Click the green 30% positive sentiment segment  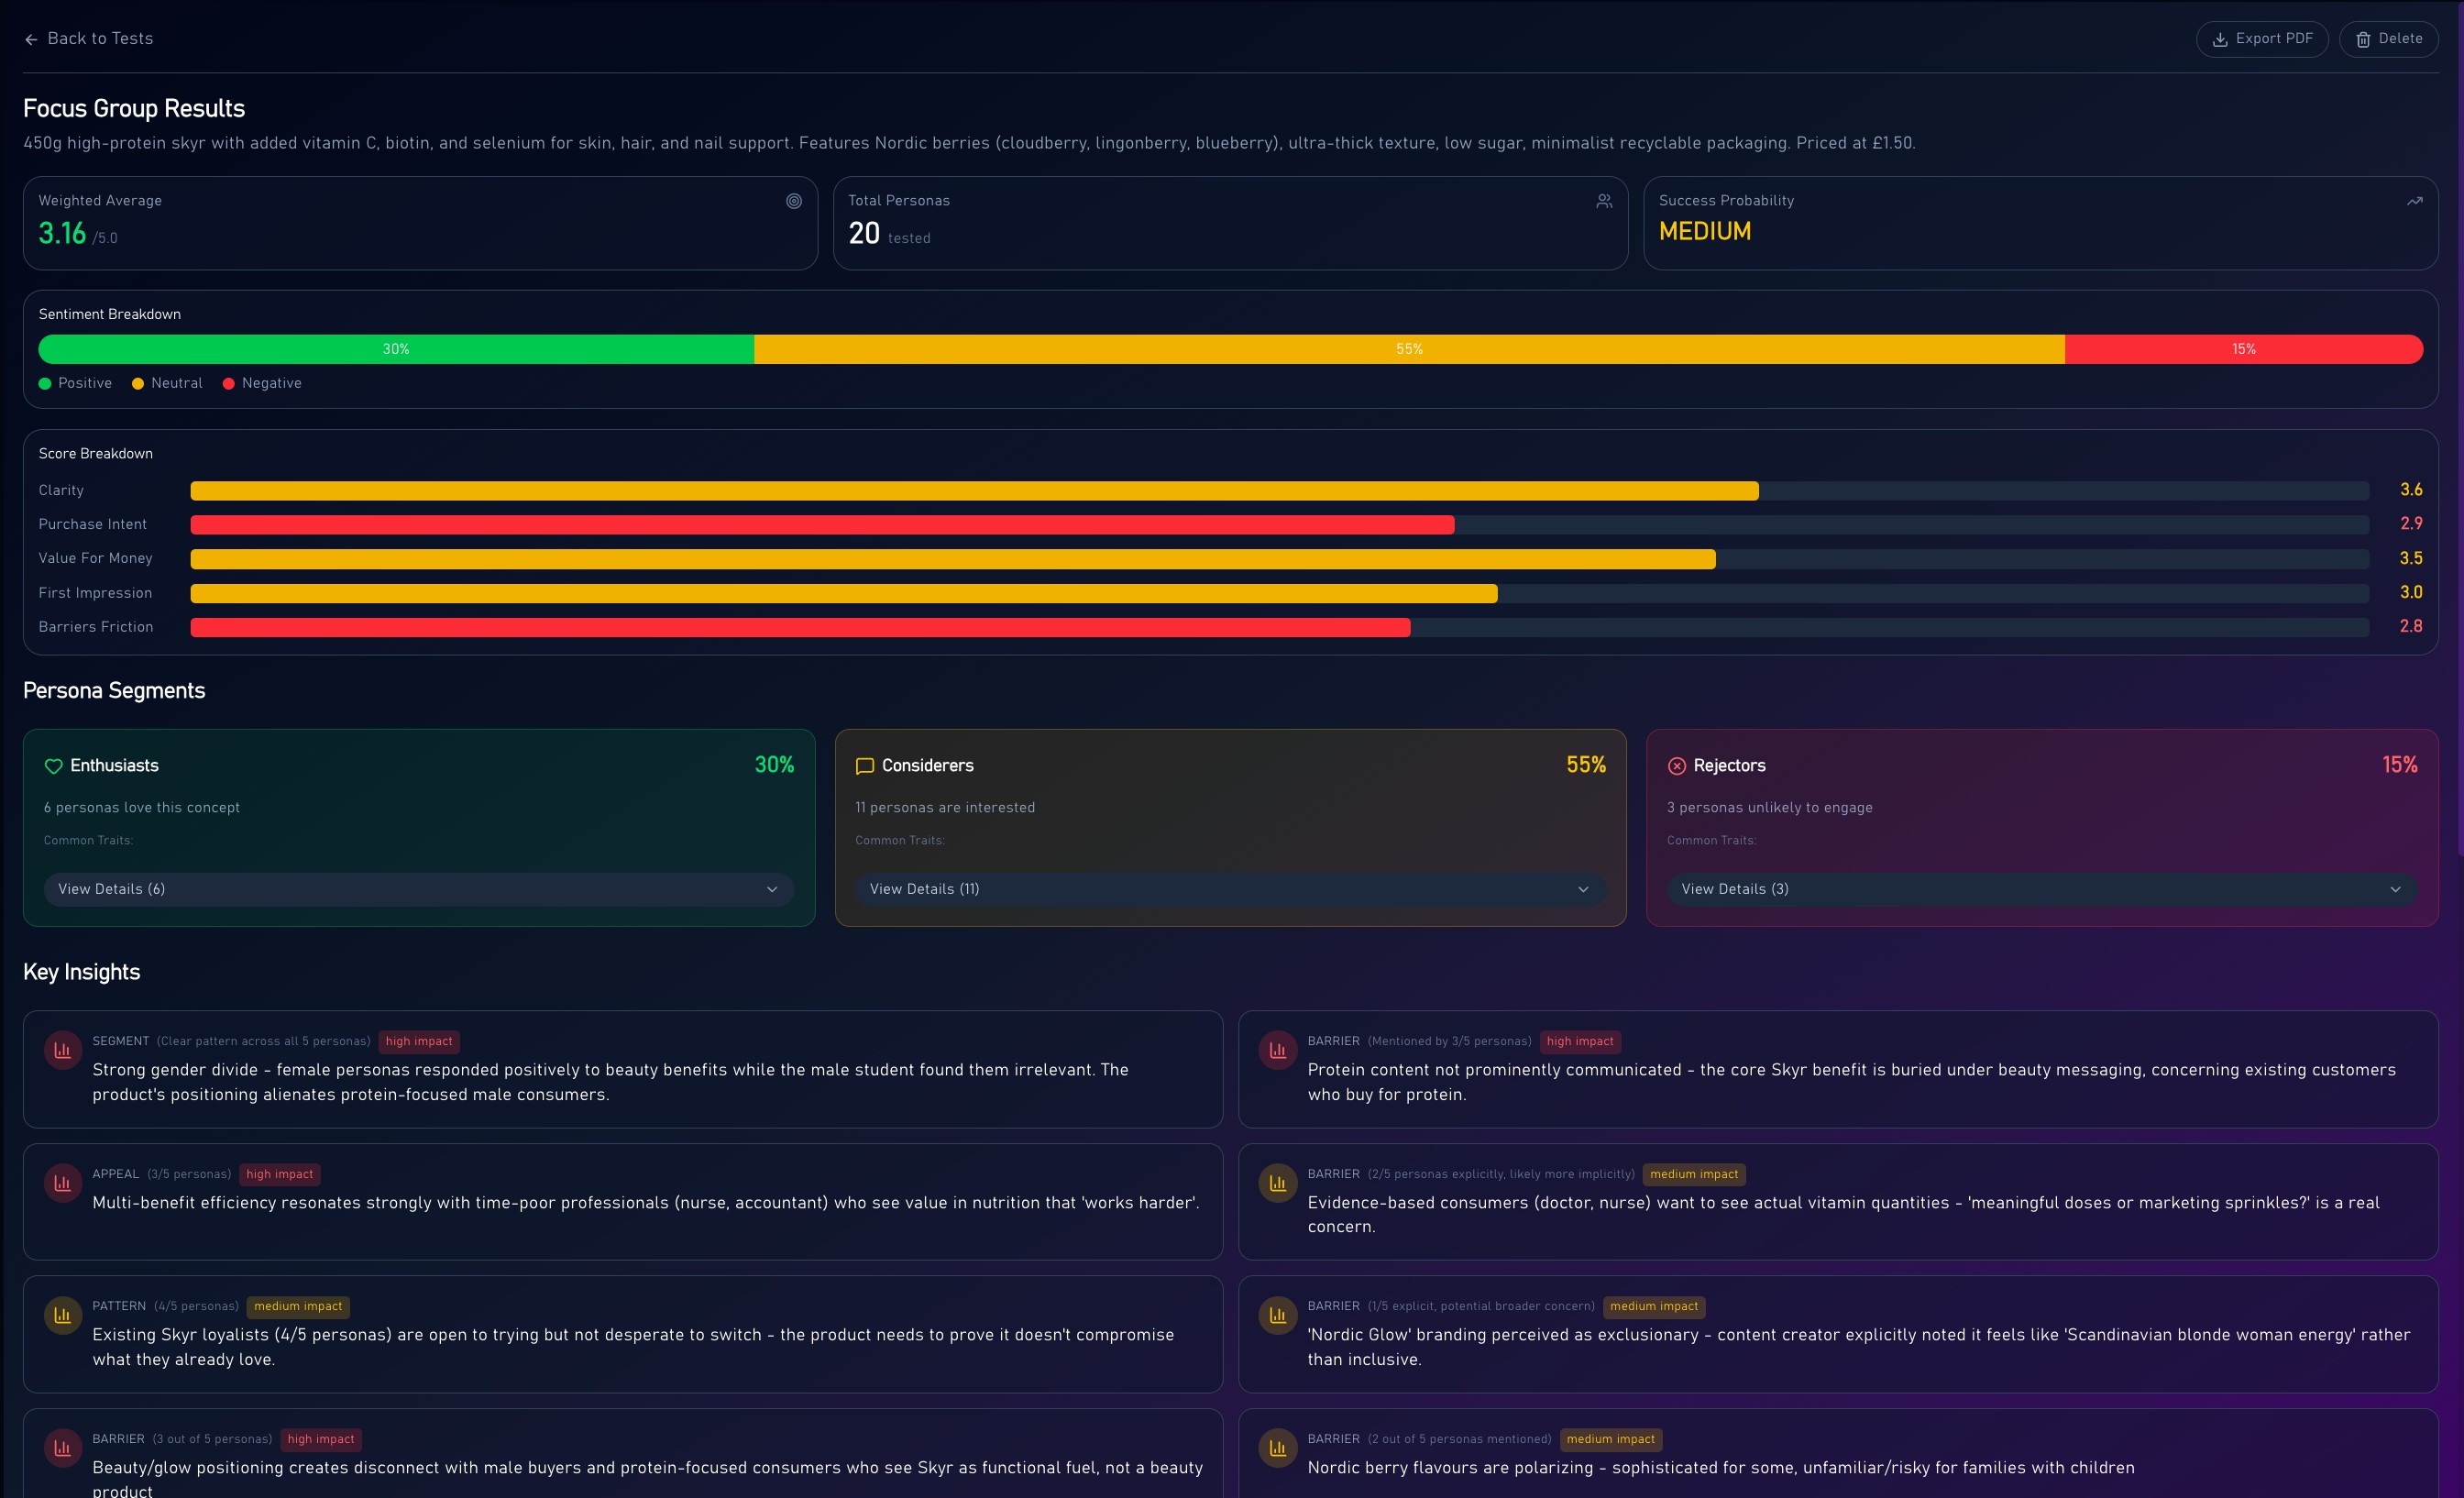click(x=396, y=349)
